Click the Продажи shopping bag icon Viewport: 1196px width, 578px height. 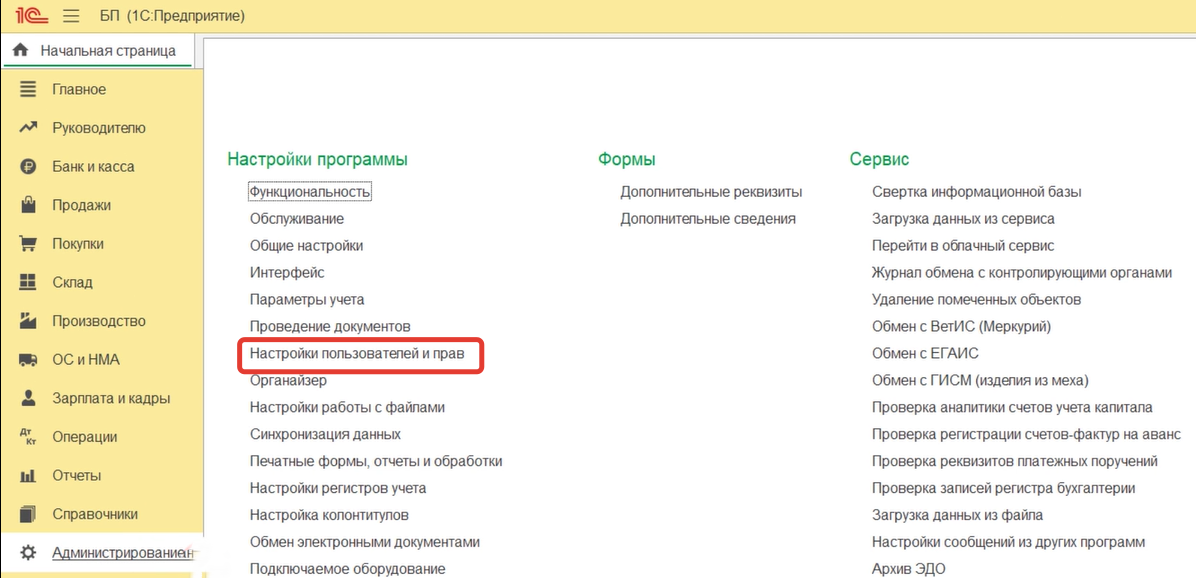coord(29,205)
